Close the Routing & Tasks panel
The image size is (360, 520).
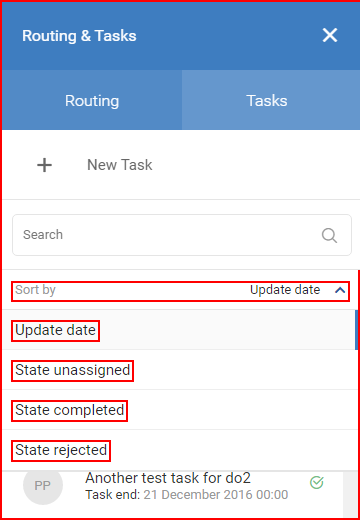(330, 35)
